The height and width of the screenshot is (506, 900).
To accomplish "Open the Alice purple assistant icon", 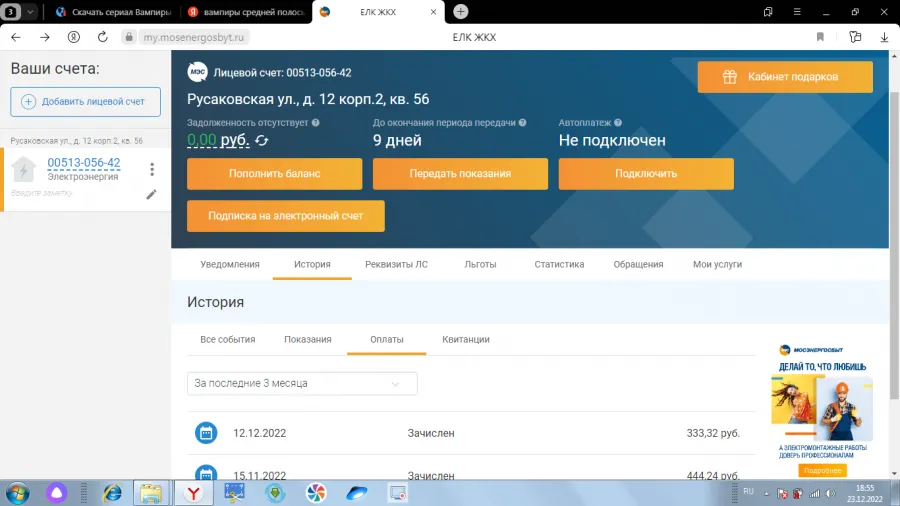I will tap(56, 493).
